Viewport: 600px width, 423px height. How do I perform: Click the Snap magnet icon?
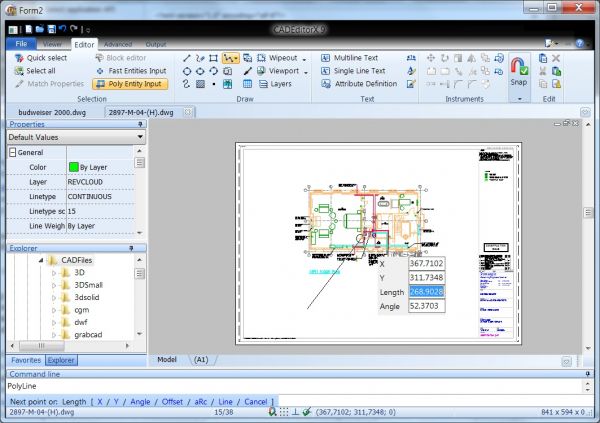click(x=518, y=66)
